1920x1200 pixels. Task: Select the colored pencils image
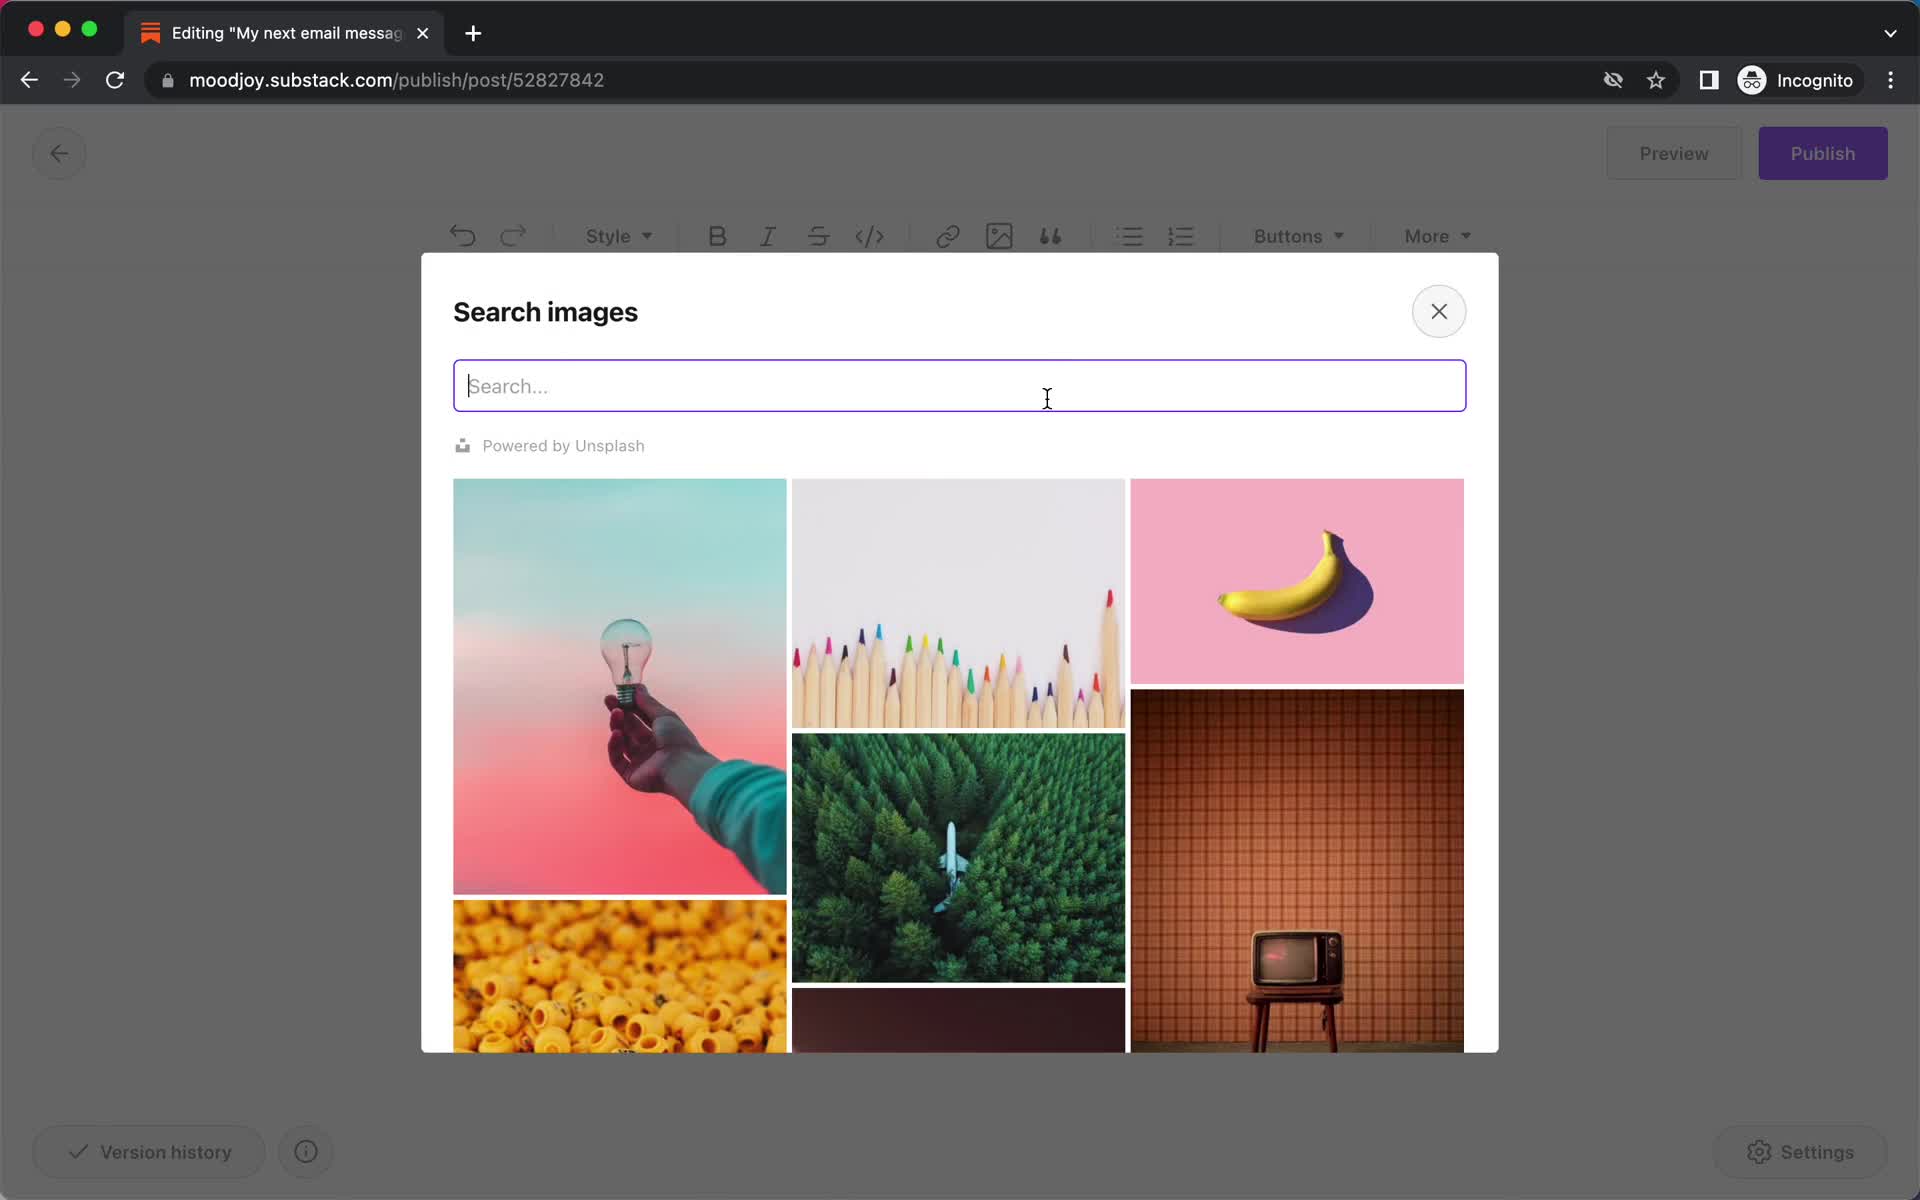[x=958, y=603]
